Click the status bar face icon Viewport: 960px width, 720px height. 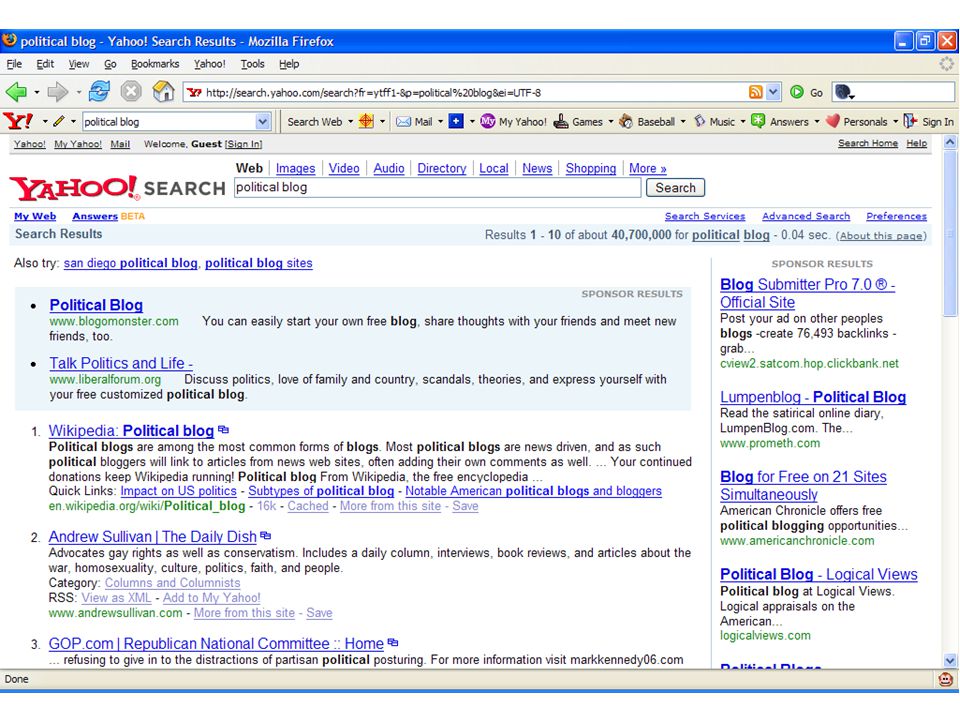click(946, 679)
